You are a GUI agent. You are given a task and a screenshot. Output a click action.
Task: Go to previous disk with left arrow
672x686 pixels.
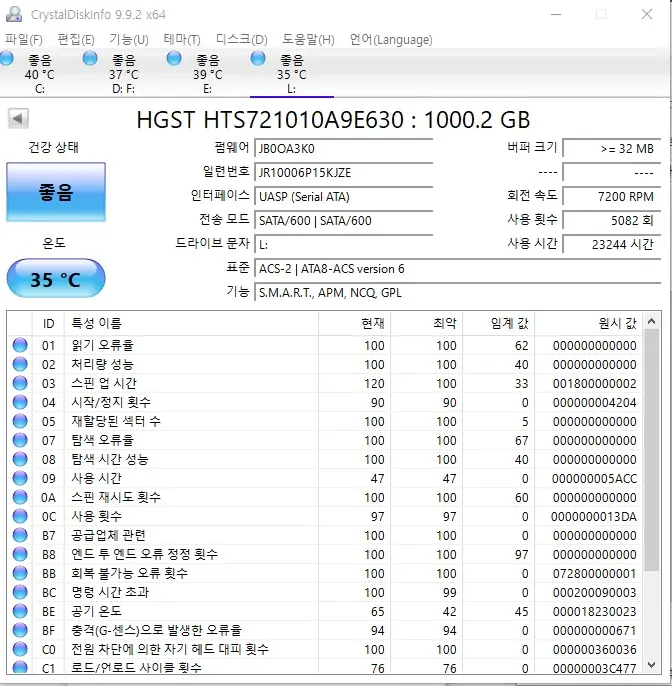tap(18, 119)
